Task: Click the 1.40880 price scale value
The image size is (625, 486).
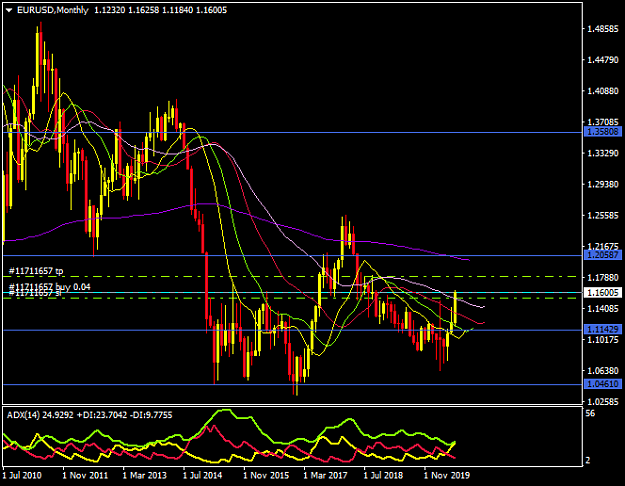Action: 603,91
